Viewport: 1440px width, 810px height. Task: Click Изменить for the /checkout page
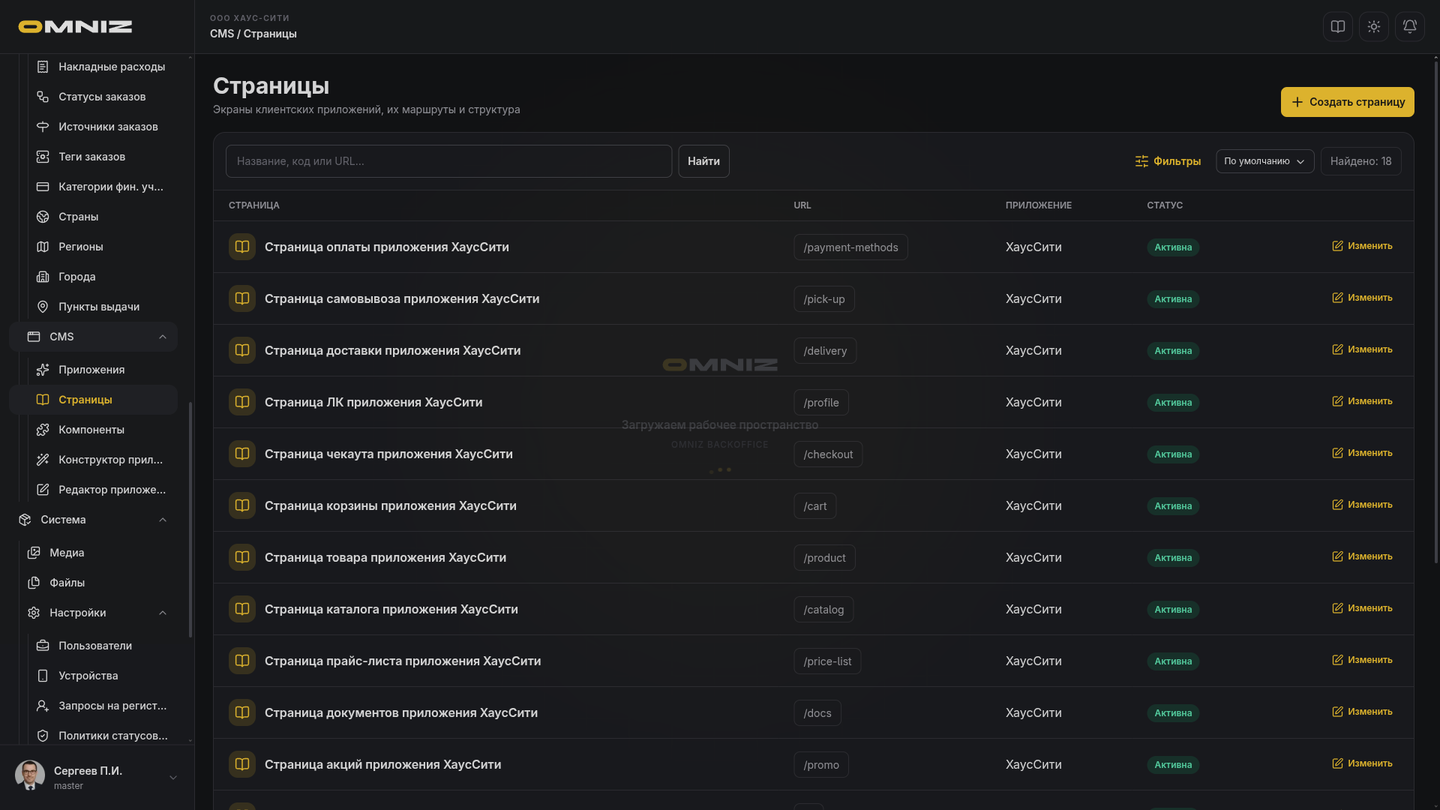click(1362, 453)
